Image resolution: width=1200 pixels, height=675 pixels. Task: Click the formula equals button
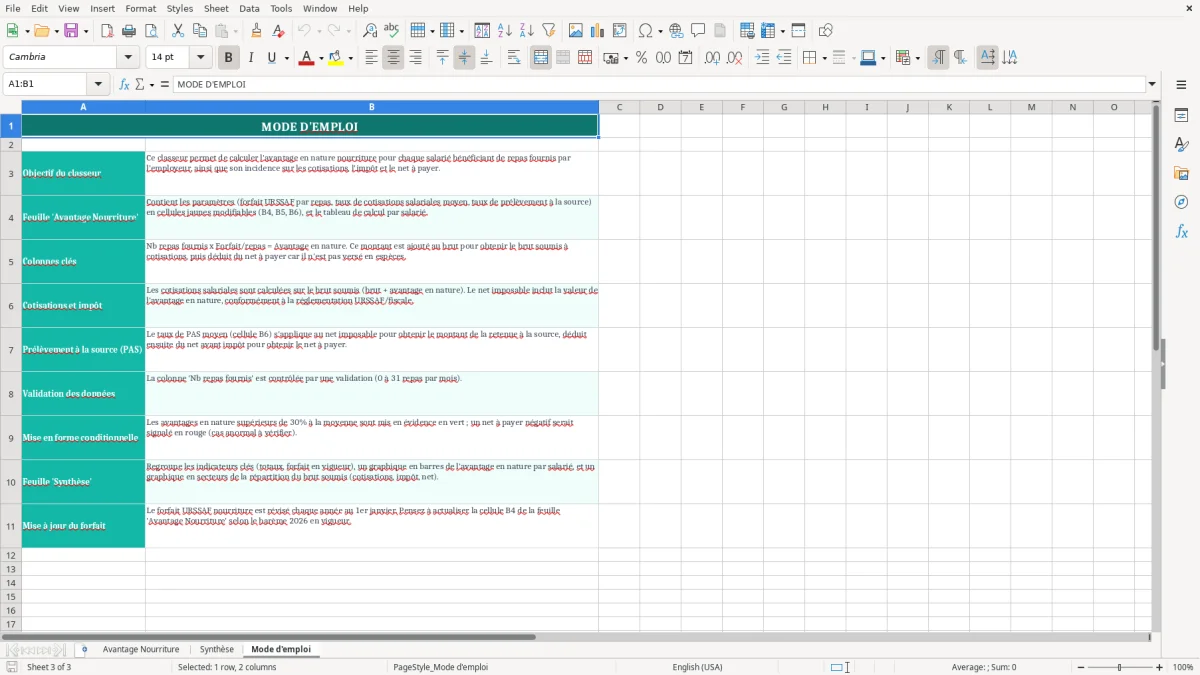(x=165, y=84)
